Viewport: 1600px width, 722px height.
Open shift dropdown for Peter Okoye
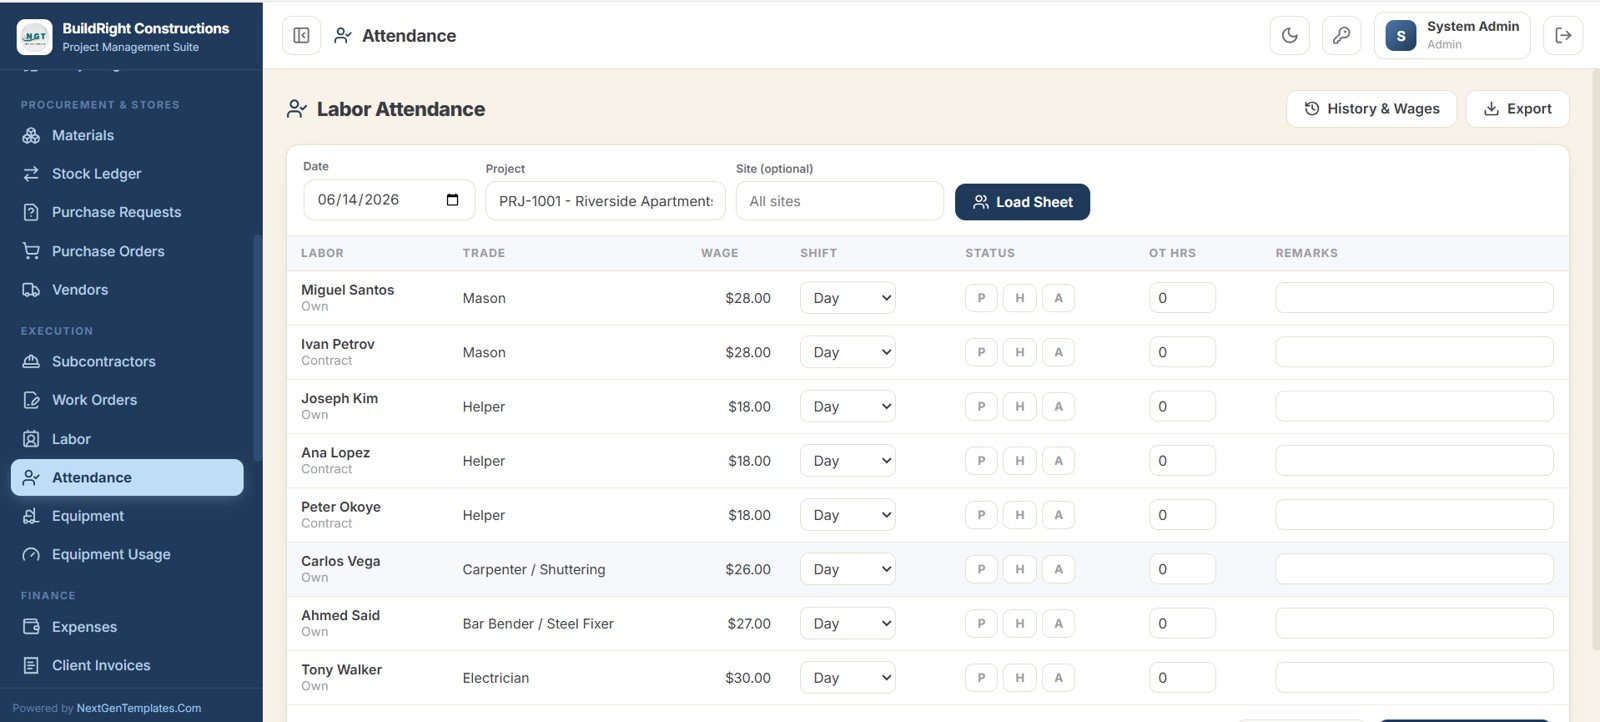(x=848, y=515)
